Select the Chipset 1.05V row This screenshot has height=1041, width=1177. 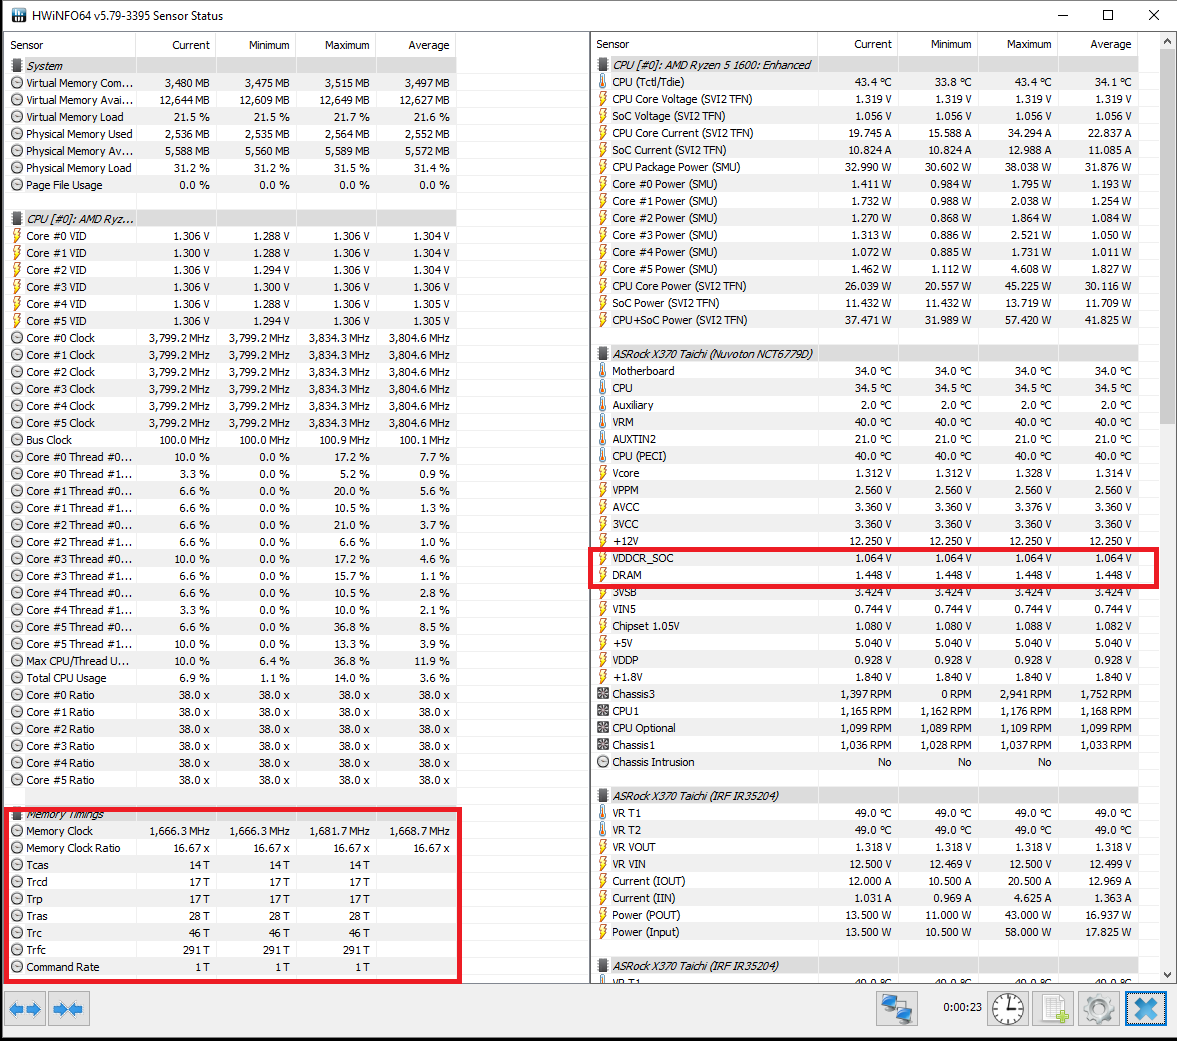(x=864, y=626)
